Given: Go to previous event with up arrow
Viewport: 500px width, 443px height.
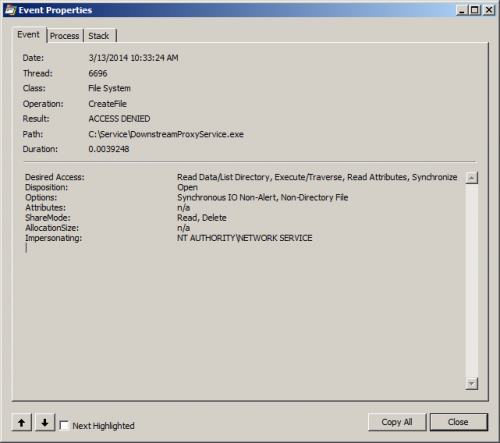Looking at the screenshot, I should pyautogui.click(x=22, y=423).
